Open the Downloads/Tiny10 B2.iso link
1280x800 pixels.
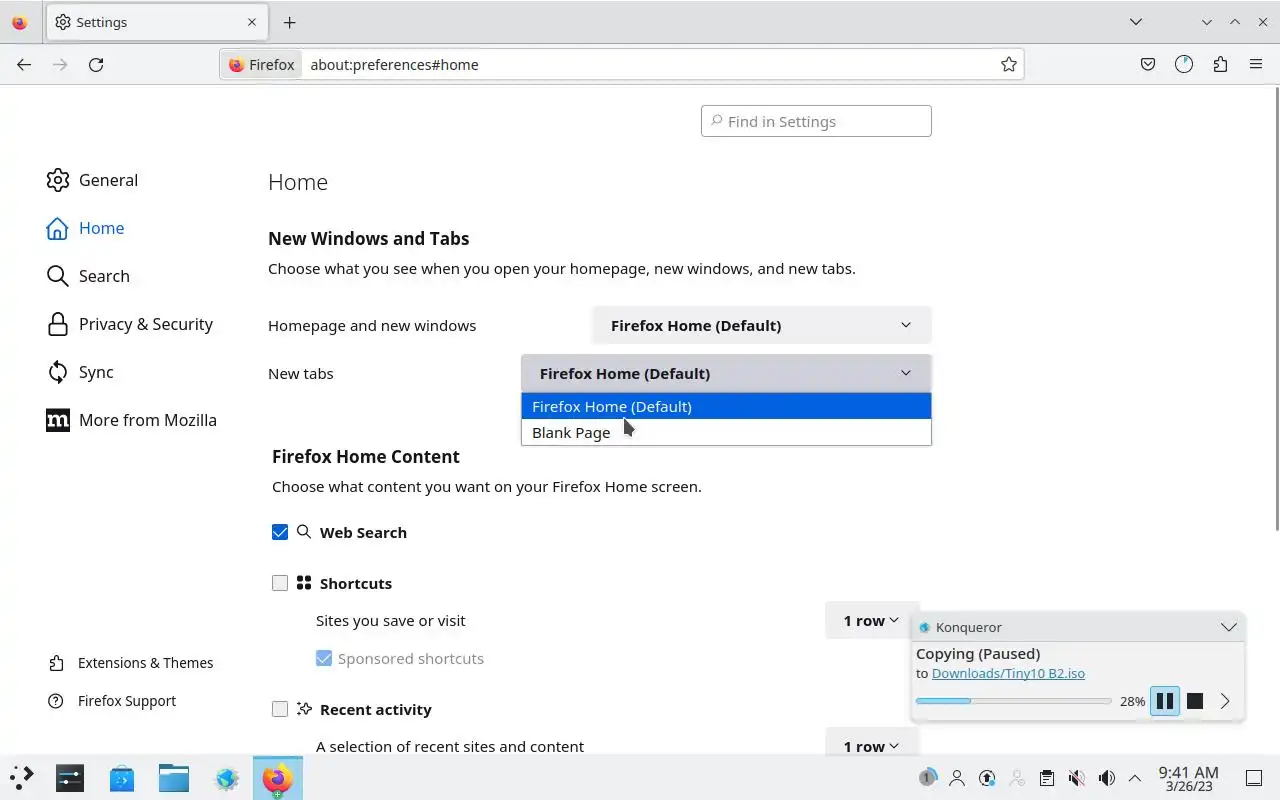1008,673
